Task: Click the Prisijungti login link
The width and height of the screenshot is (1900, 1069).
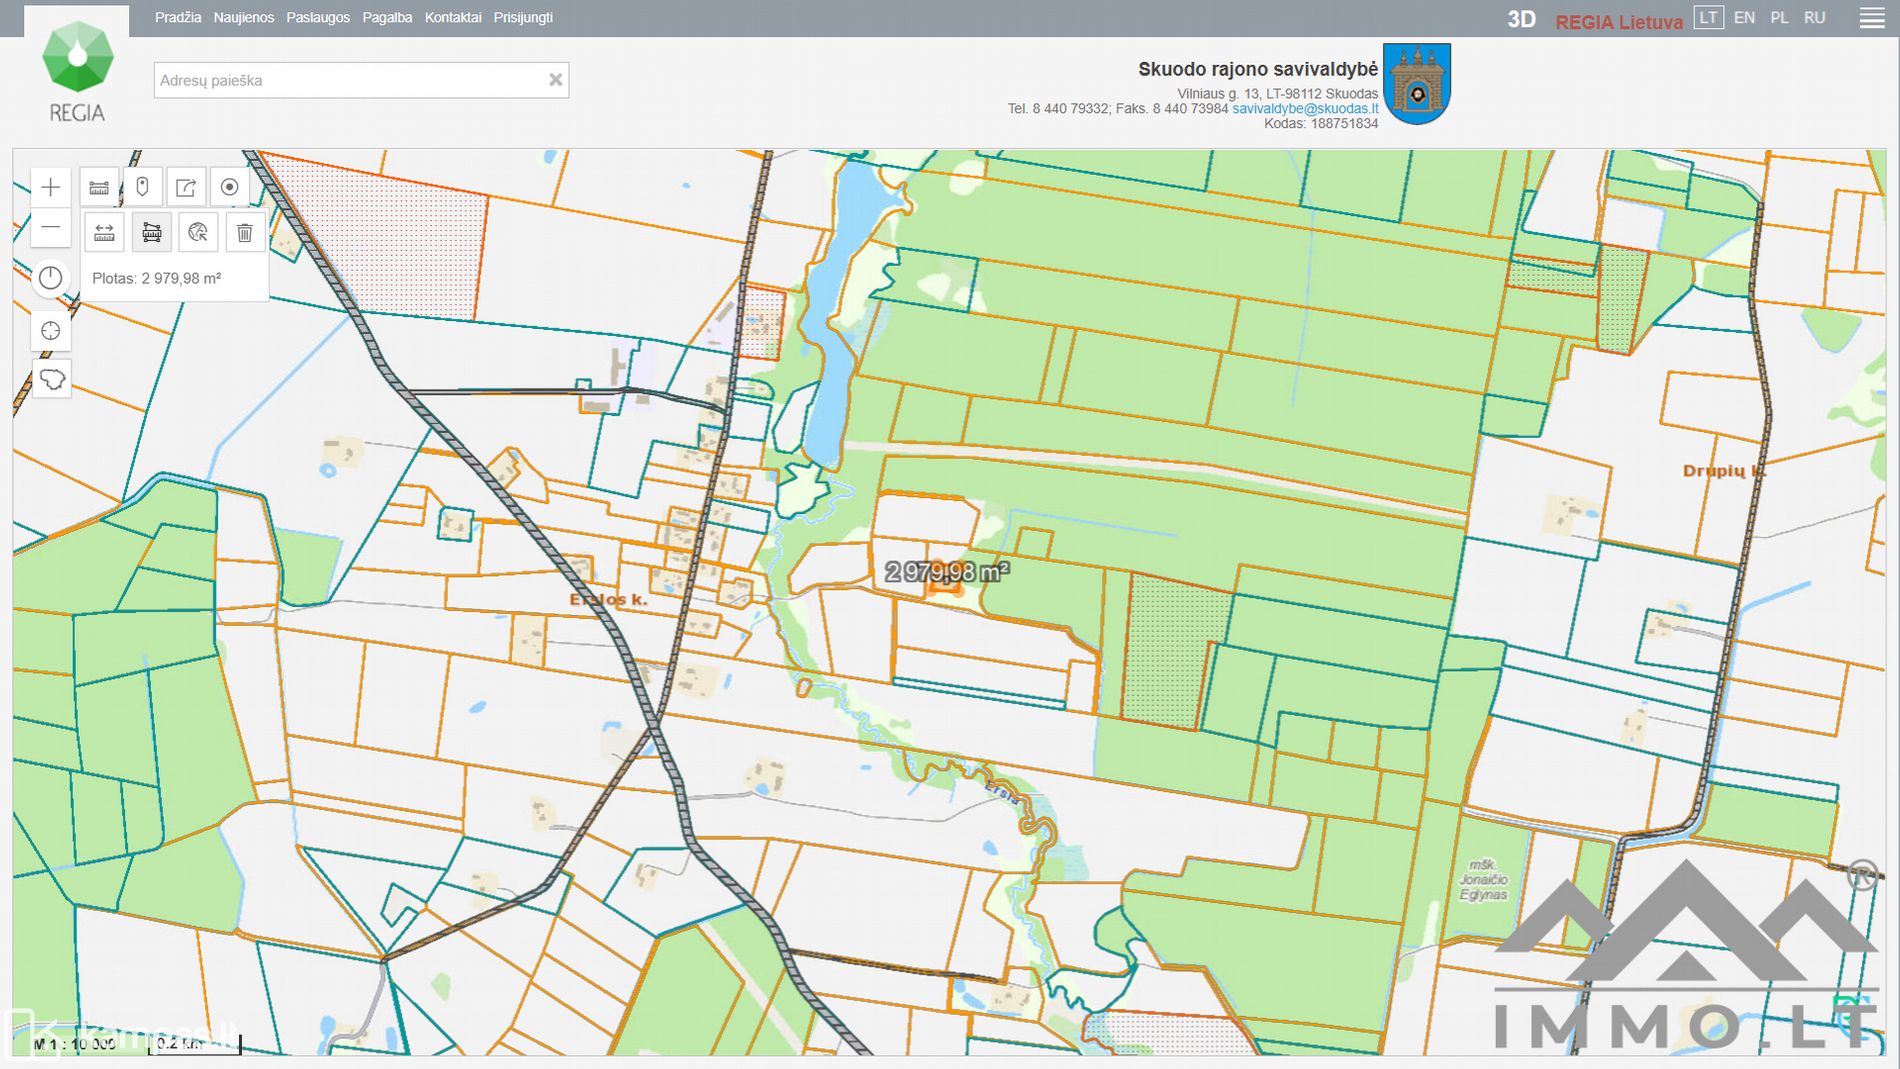Action: click(523, 18)
